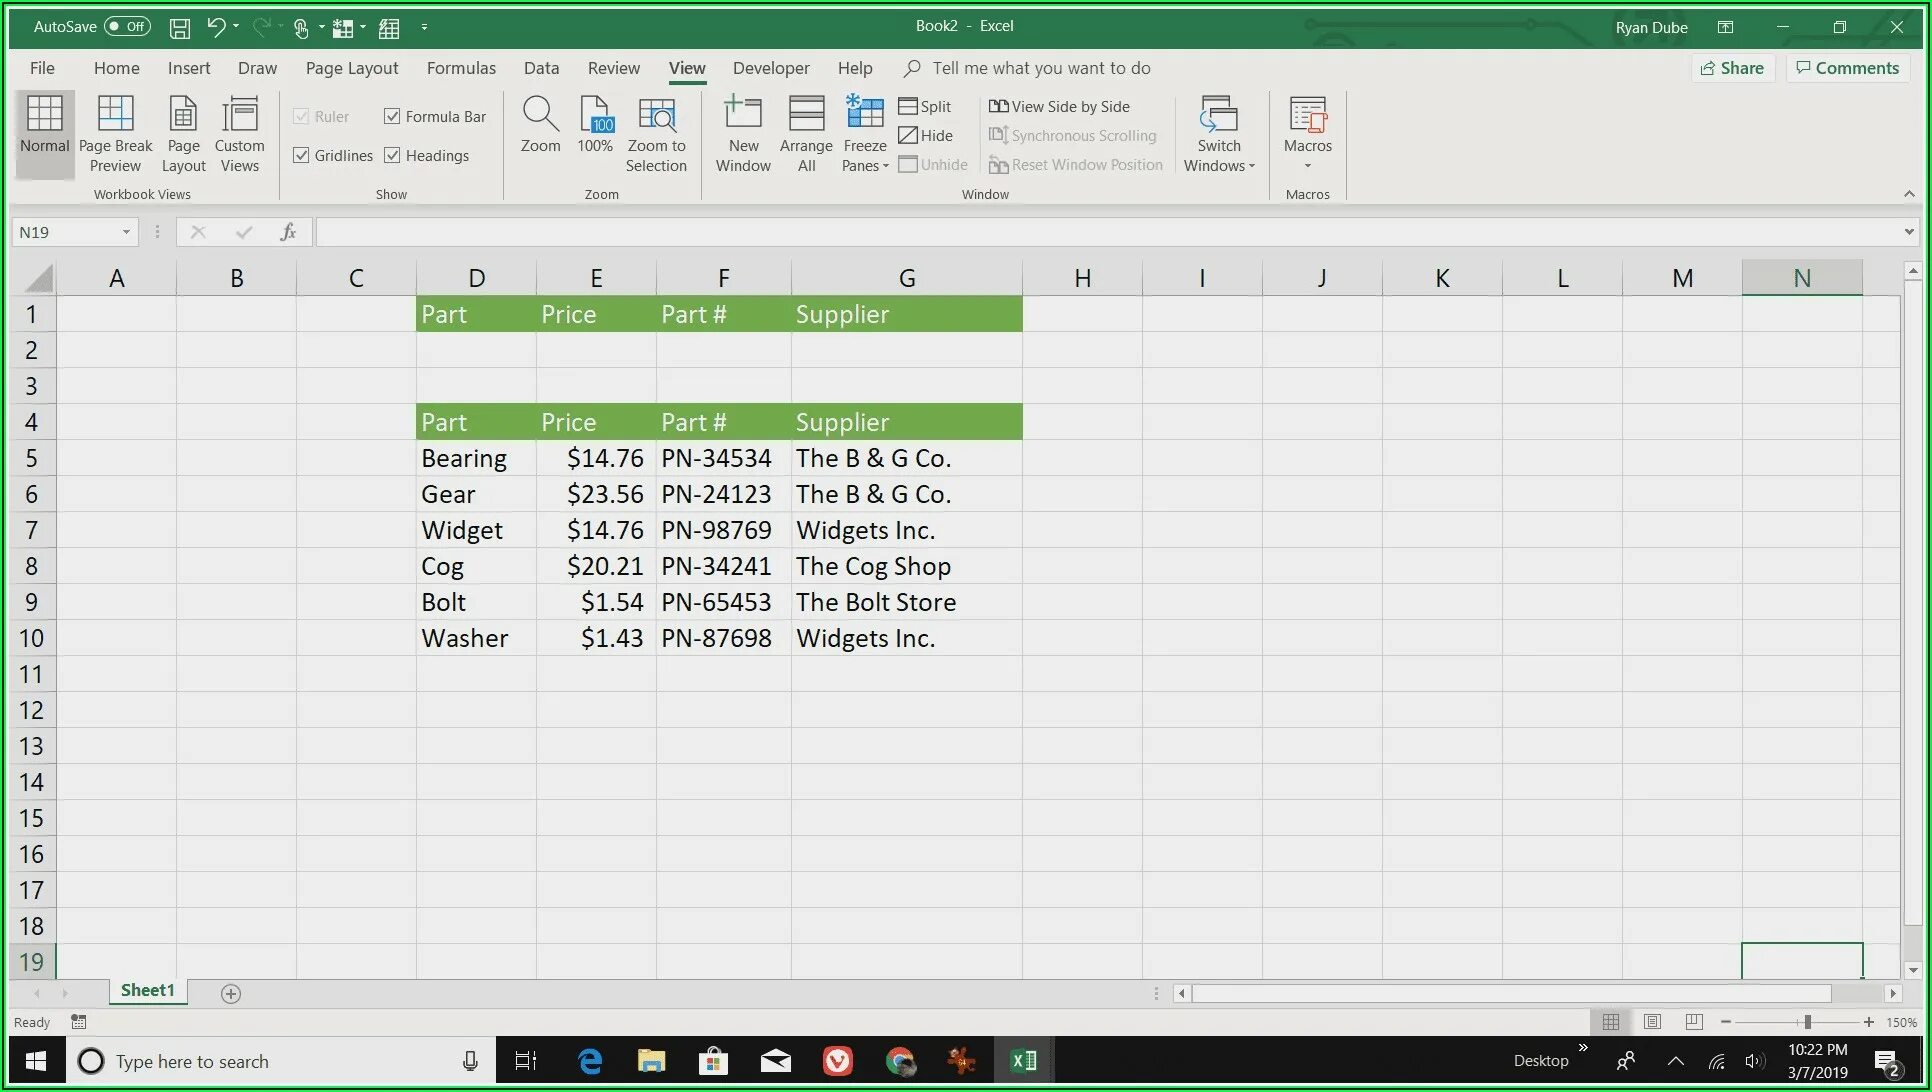
Task: Turn on the AutoSave toggle
Action: pyautogui.click(x=127, y=27)
